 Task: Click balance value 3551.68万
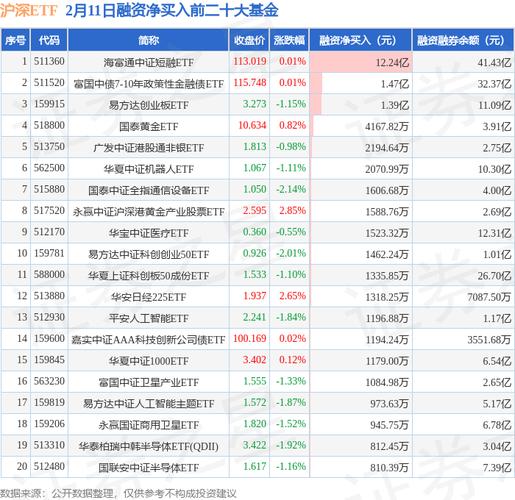pos(489,340)
